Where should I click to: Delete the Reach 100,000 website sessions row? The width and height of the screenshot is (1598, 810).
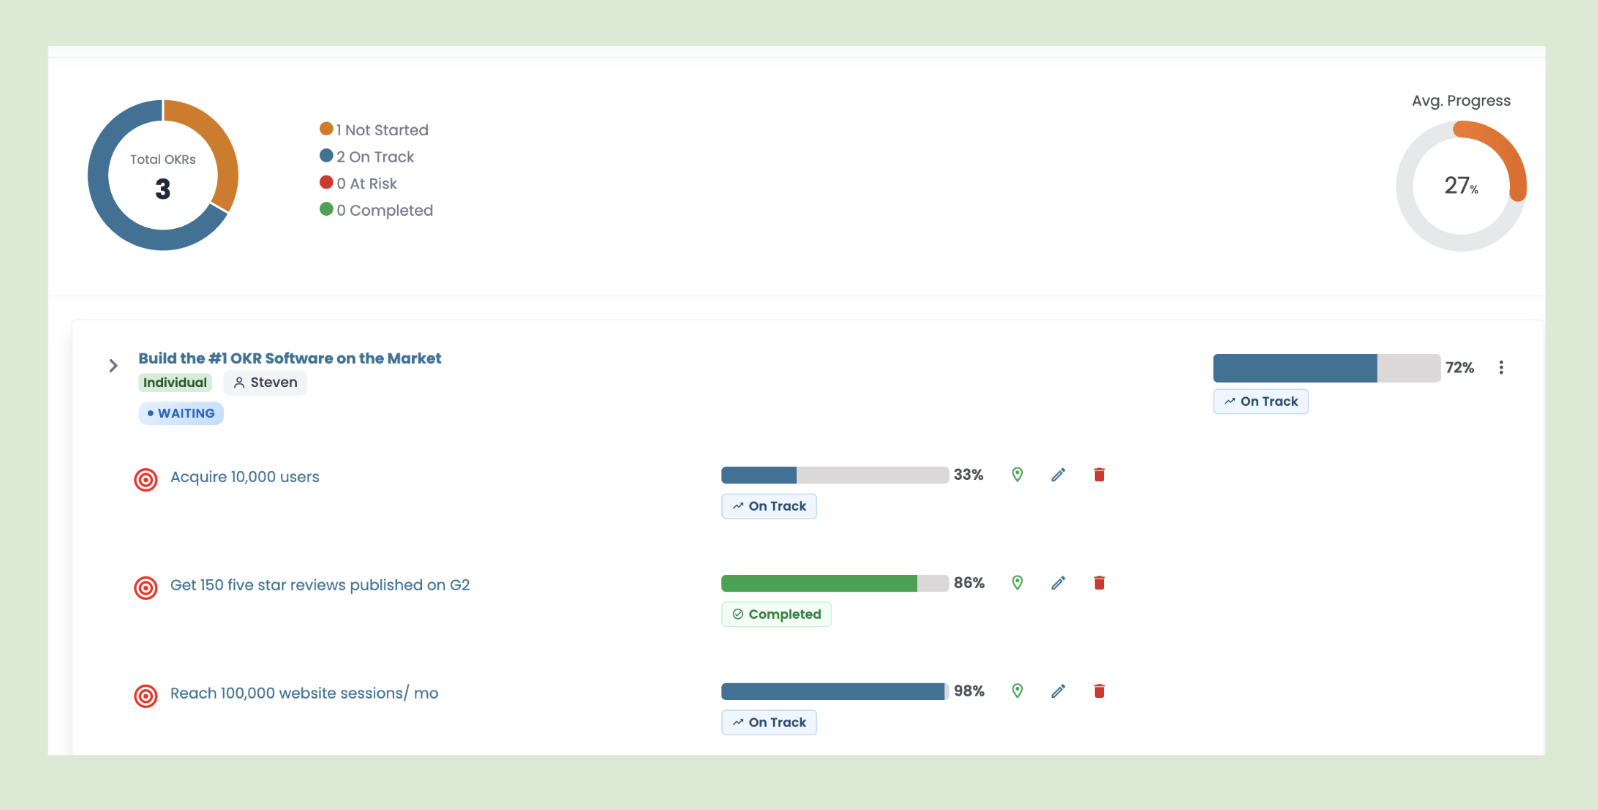(x=1099, y=691)
